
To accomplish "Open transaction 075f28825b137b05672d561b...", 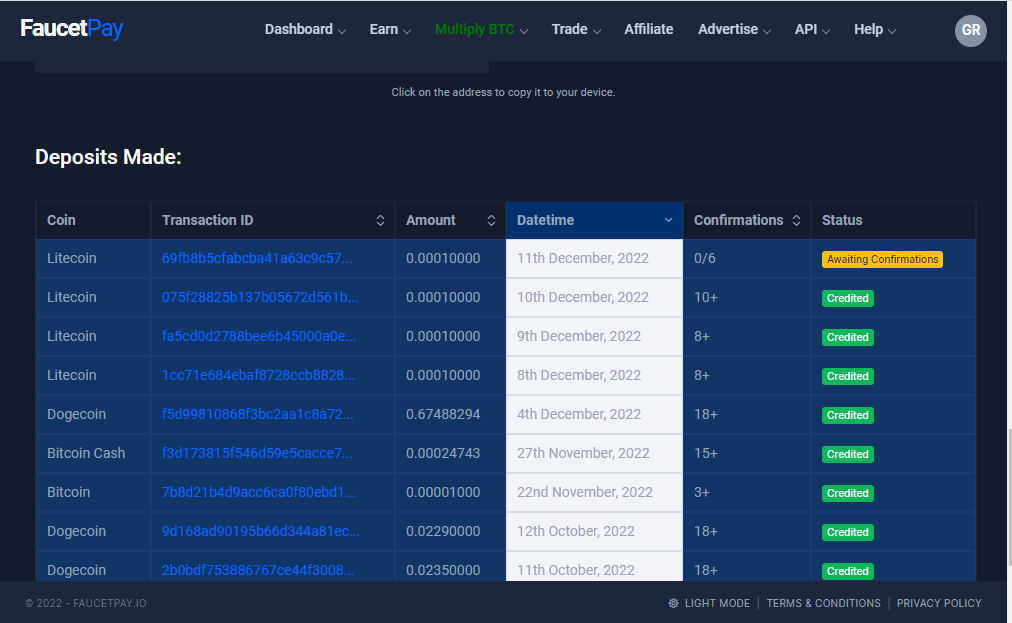I will (259, 297).
